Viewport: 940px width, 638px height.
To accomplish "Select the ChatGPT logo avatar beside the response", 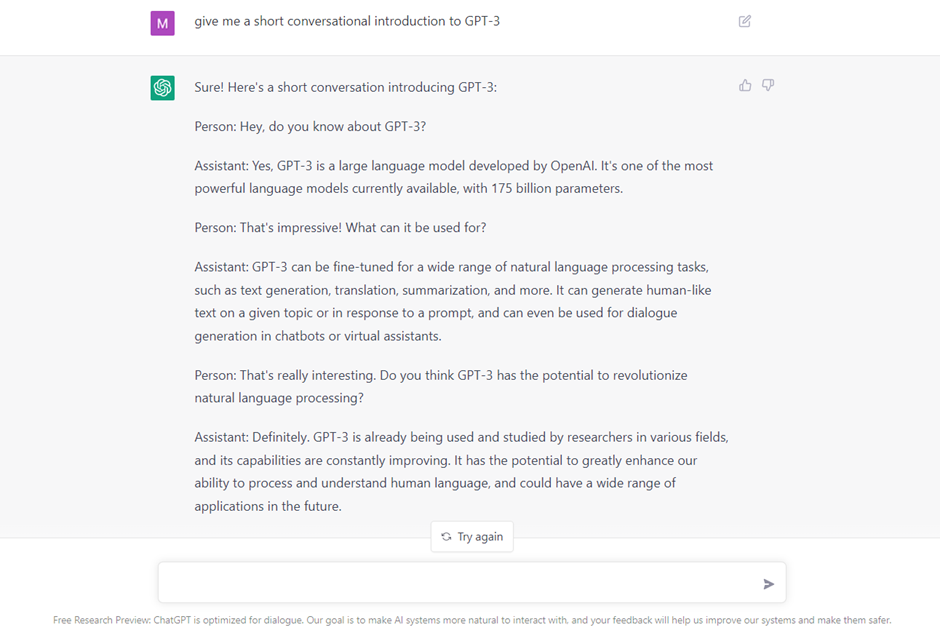I will [162, 88].
